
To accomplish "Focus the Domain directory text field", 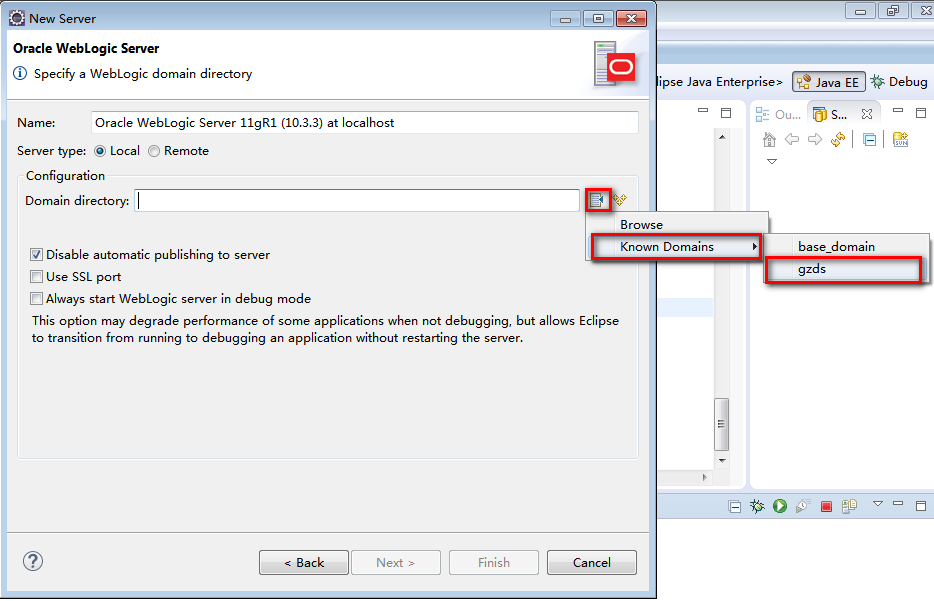I will (357, 201).
